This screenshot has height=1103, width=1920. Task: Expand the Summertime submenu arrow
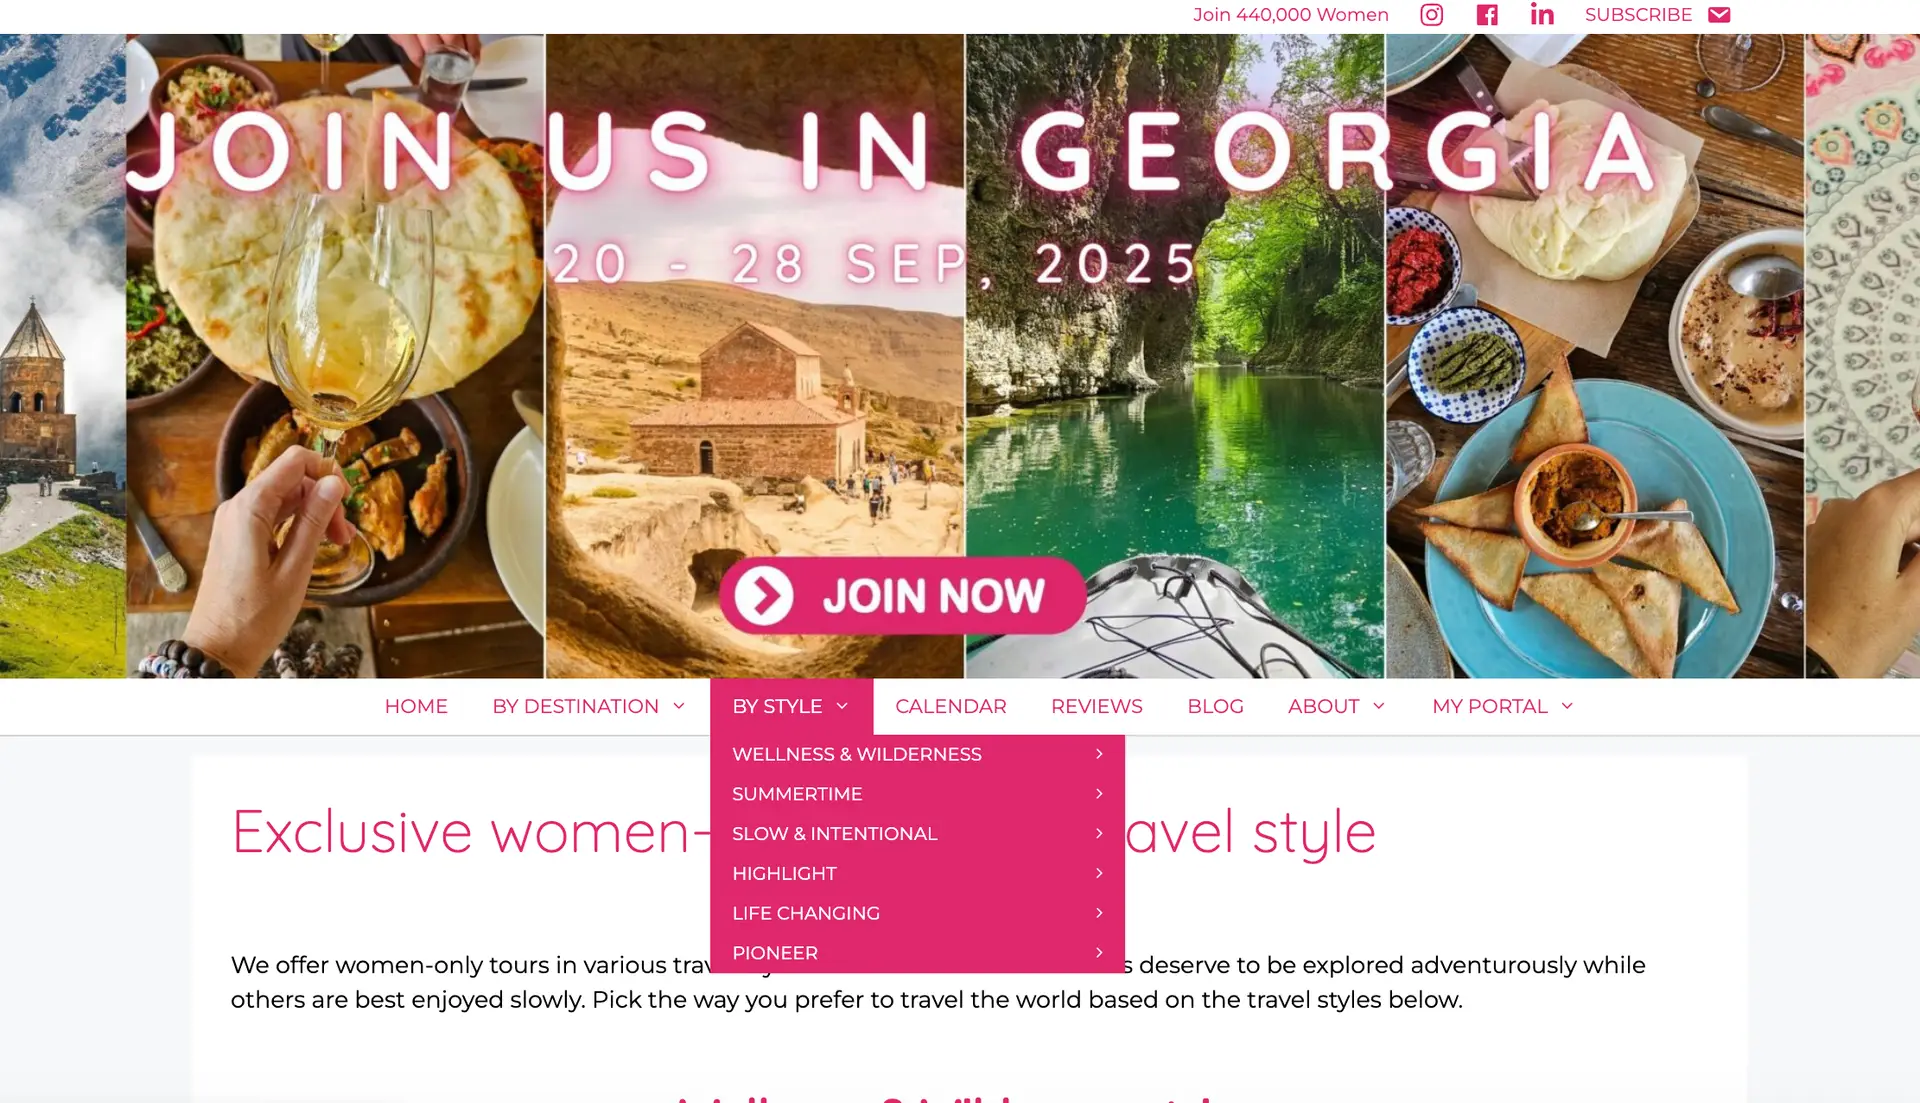click(1099, 794)
